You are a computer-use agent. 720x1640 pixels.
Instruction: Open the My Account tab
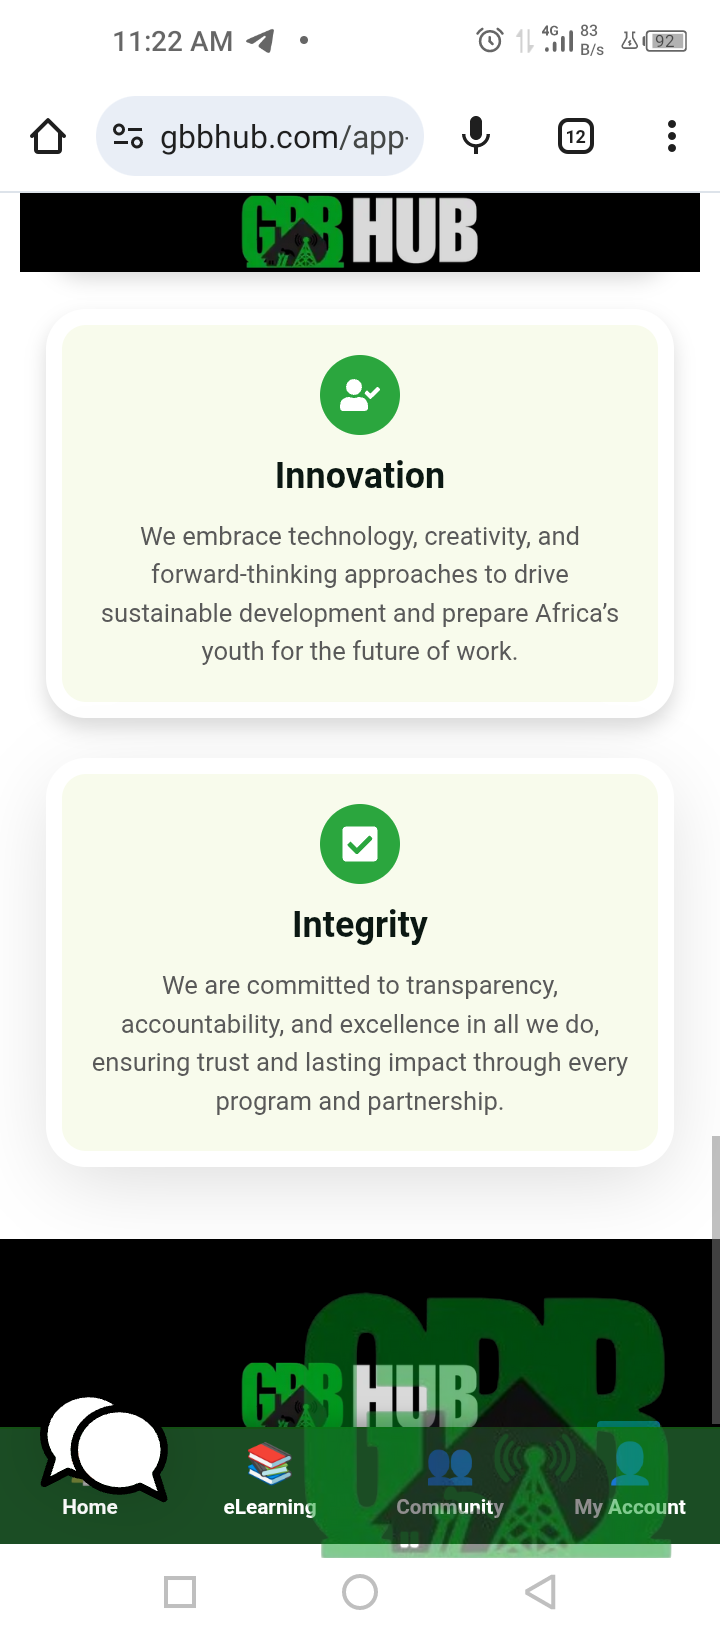point(630,1506)
